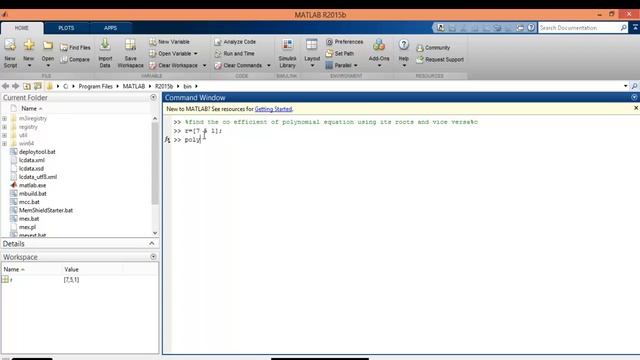Open MATLAB Preferences
640x360 pixels.
[x=344, y=42]
